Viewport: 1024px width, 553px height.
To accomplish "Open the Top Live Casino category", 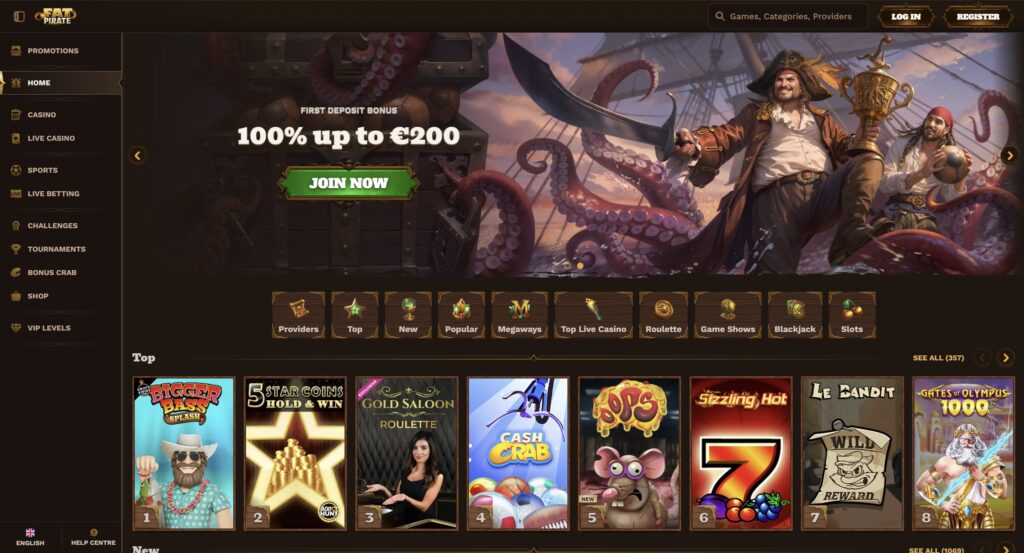I will click(x=593, y=315).
